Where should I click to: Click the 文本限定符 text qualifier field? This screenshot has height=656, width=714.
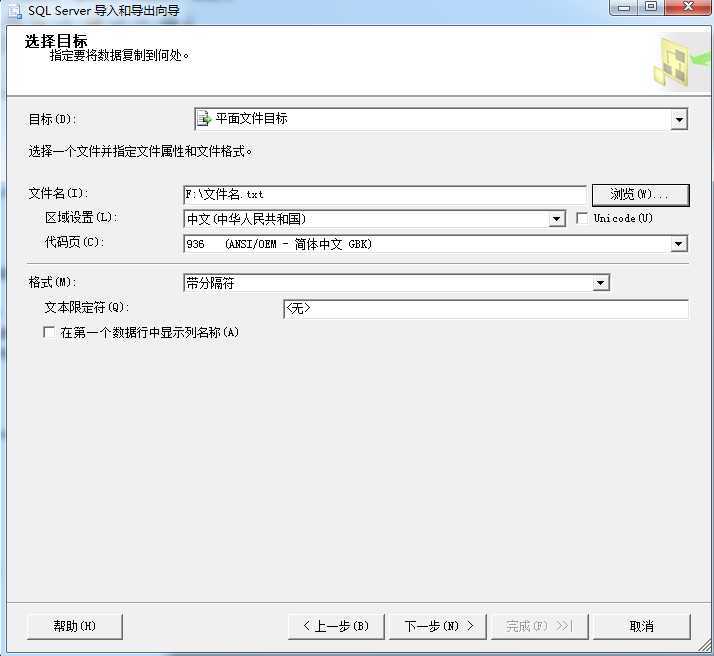pos(486,309)
